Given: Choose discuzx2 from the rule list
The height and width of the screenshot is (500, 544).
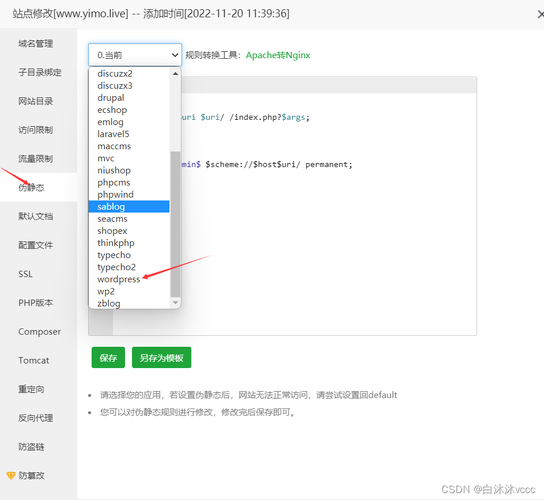Looking at the screenshot, I should point(129,74).
